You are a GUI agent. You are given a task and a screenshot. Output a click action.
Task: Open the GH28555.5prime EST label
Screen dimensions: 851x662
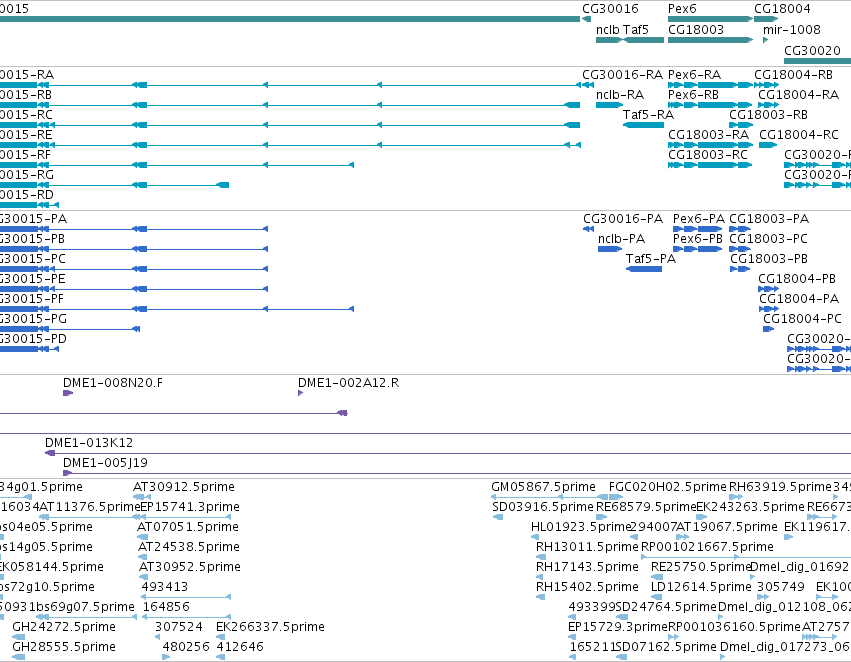tap(64, 647)
